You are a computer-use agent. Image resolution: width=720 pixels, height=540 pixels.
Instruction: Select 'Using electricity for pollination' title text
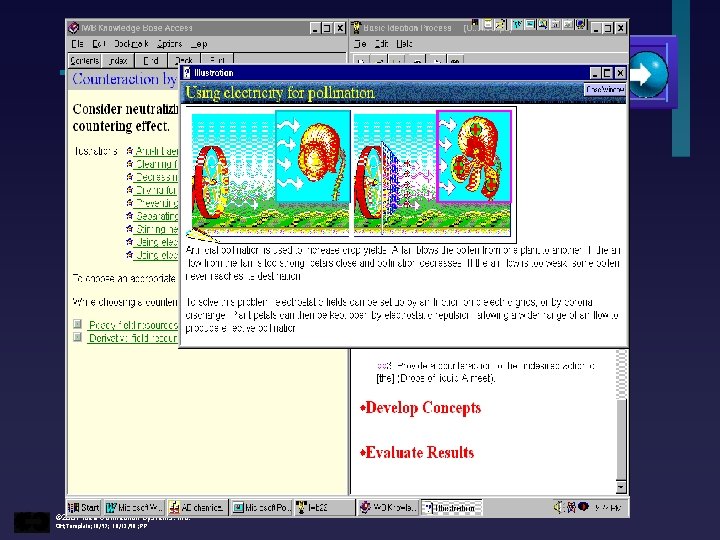click(x=280, y=93)
